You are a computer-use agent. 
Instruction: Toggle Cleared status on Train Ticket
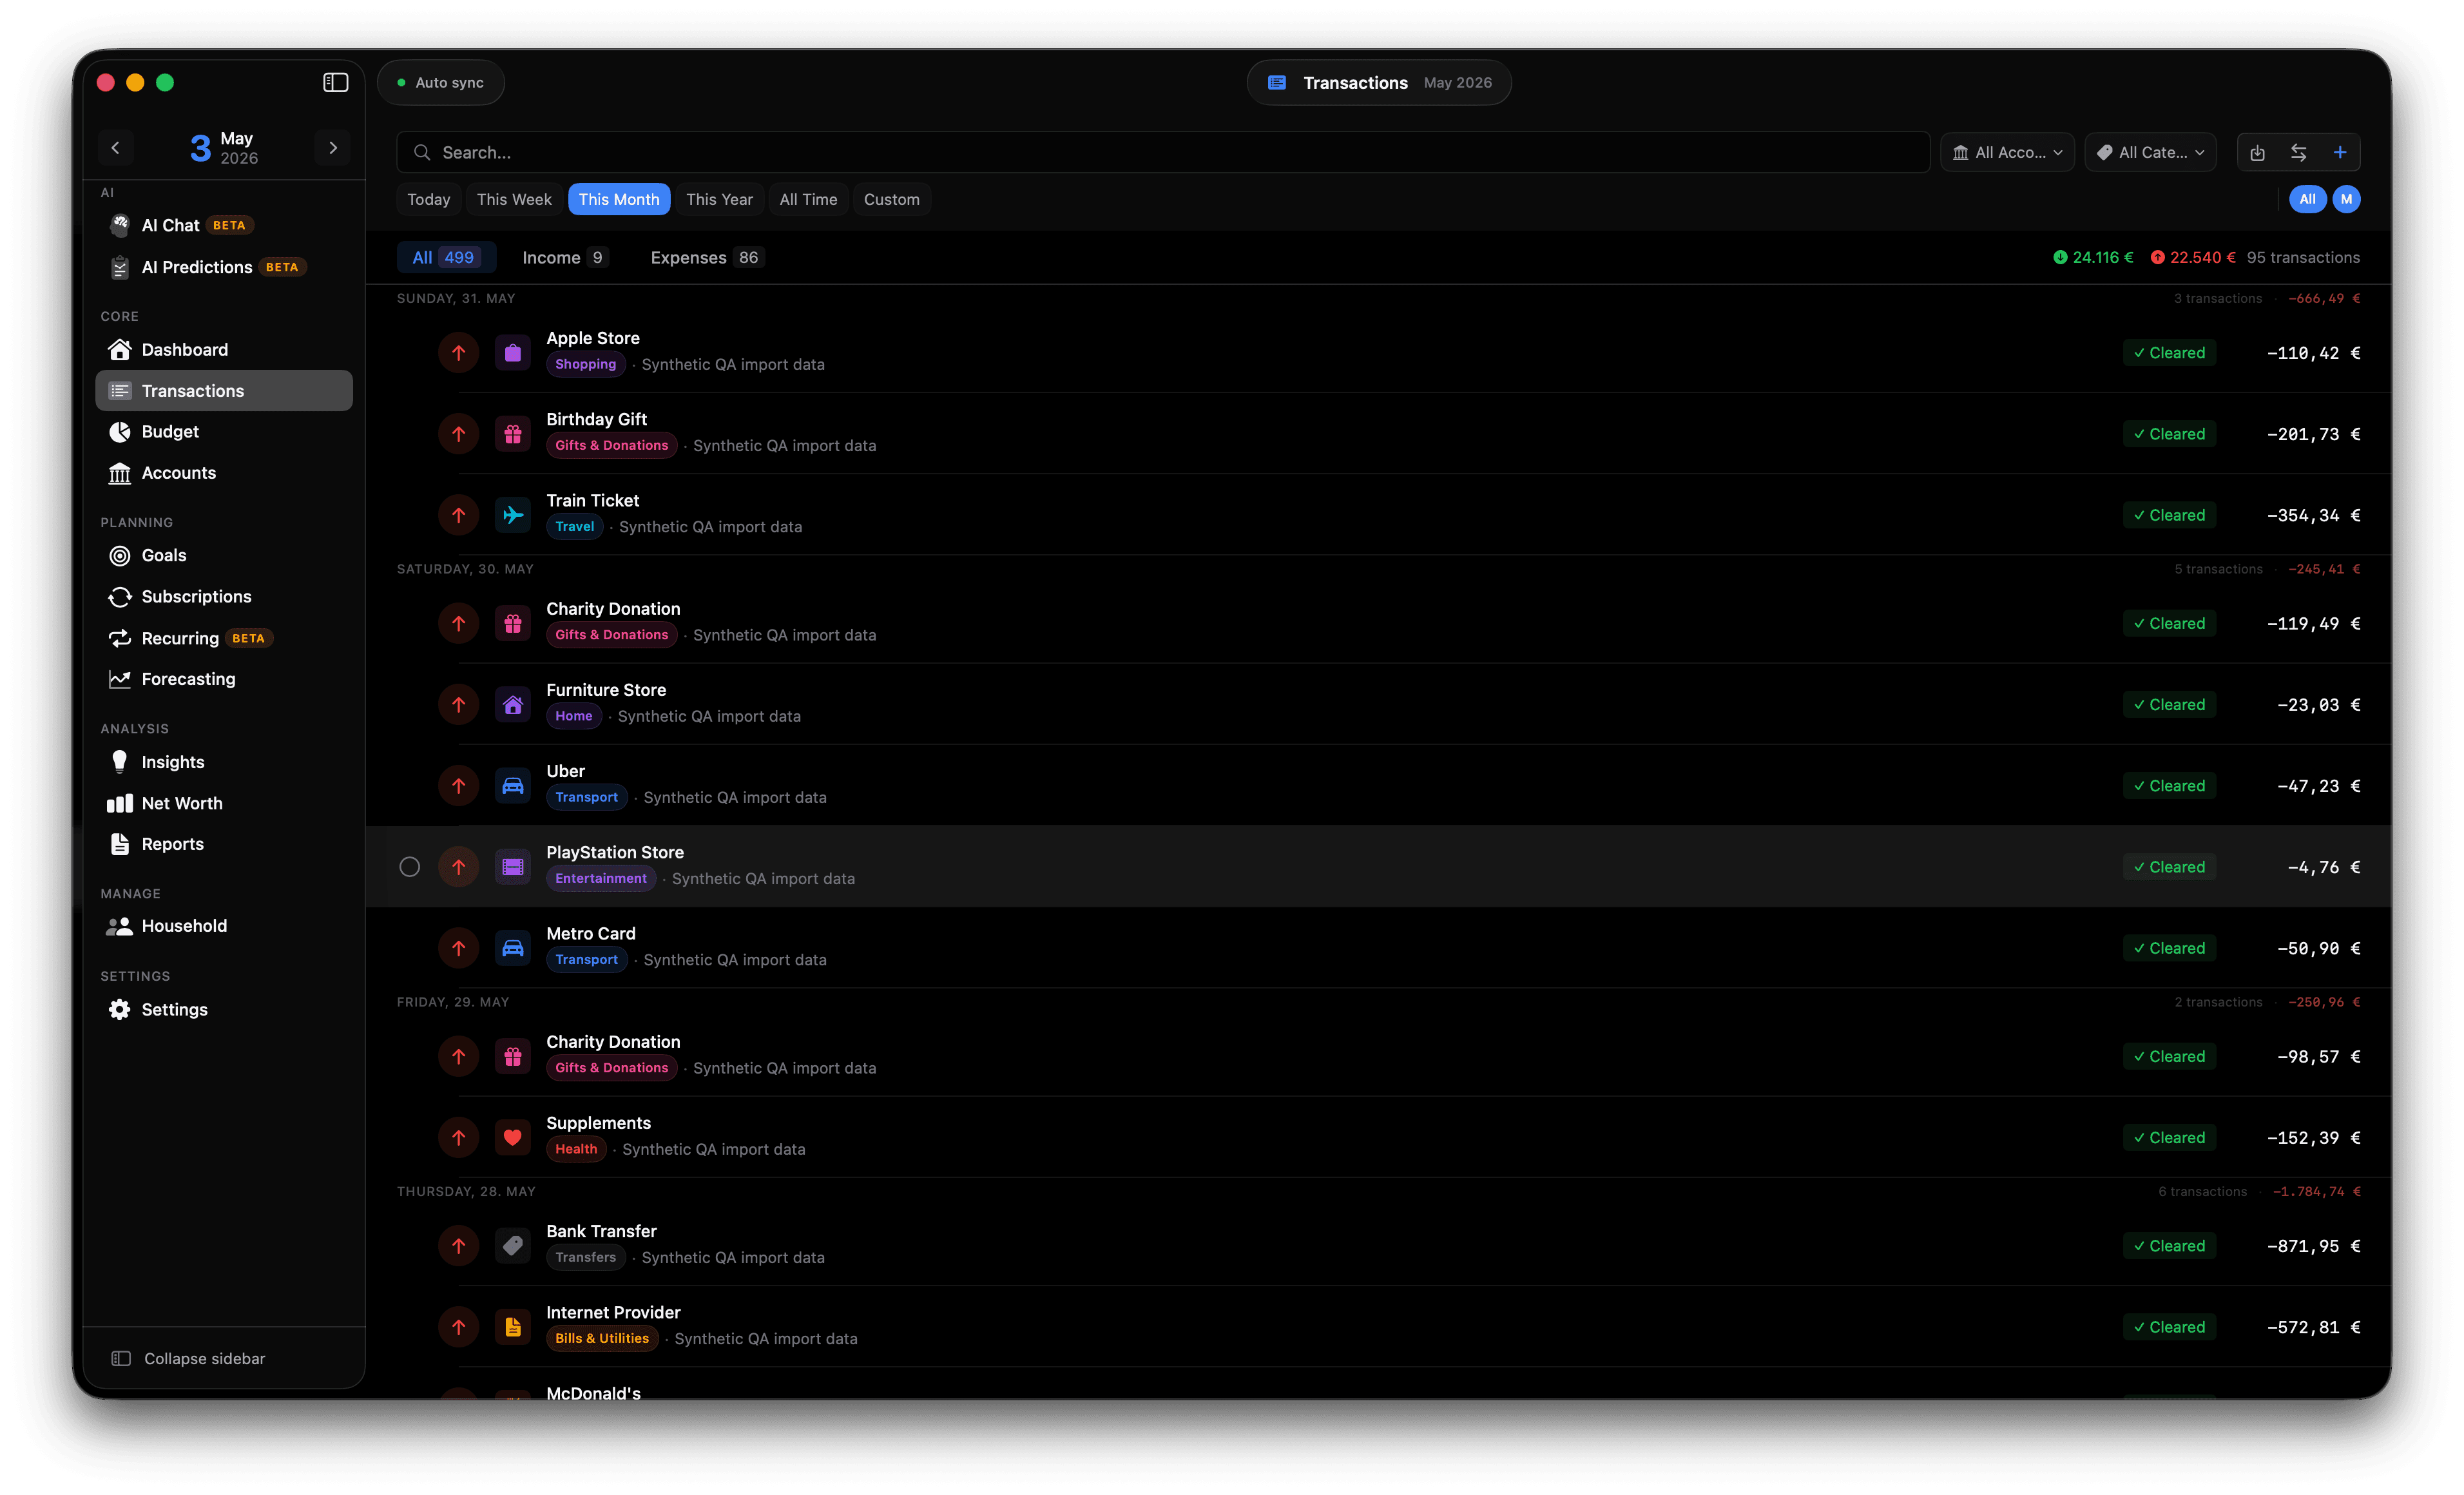[2169, 515]
